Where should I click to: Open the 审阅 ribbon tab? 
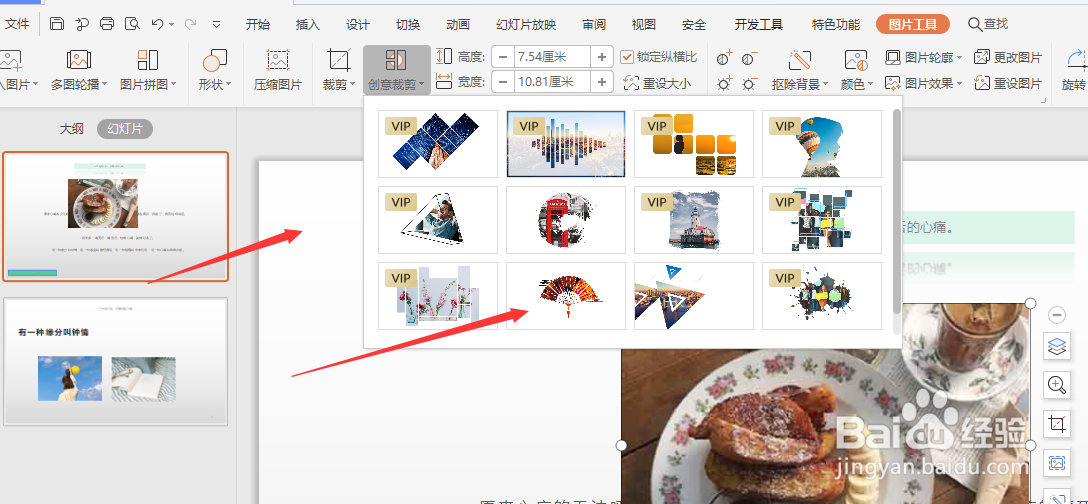click(x=594, y=24)
